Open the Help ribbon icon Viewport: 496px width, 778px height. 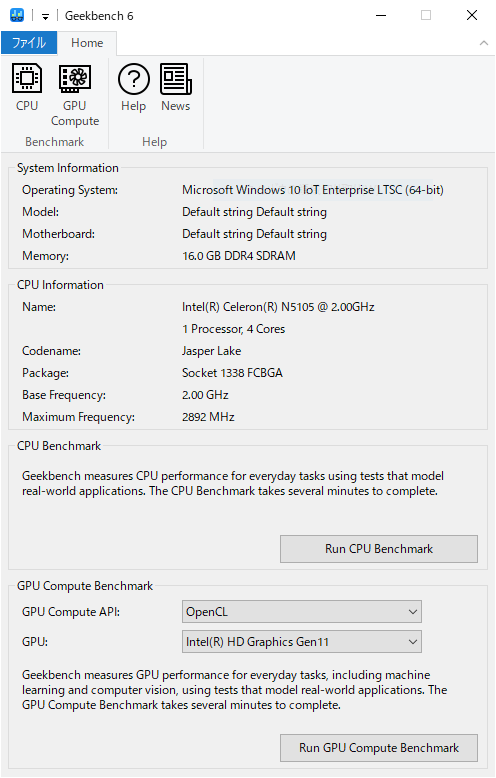(x=133, y=87)
